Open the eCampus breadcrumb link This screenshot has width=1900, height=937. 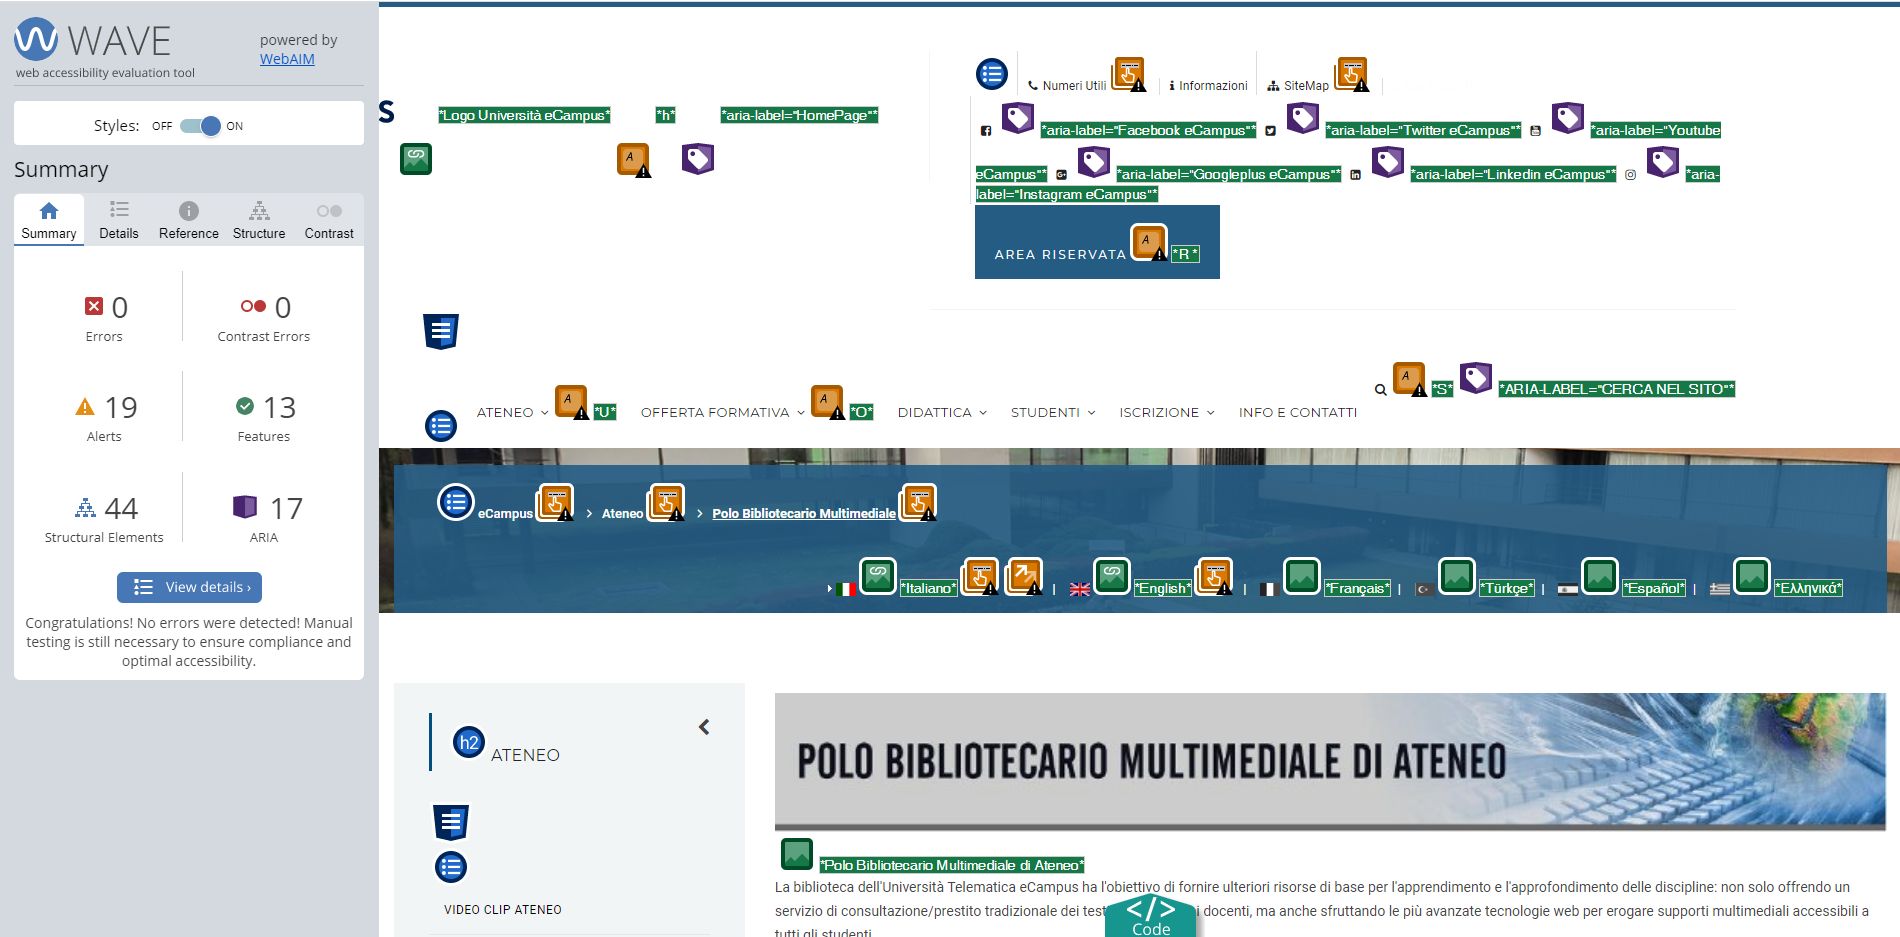pyautogui.click(x=505, y=513)
